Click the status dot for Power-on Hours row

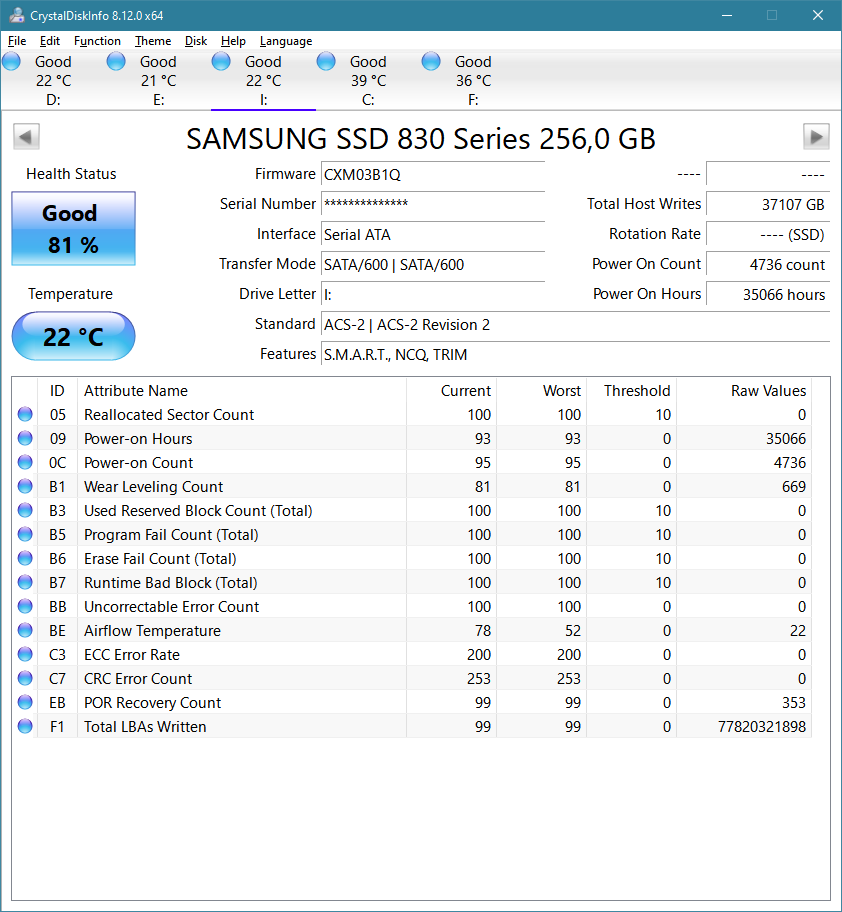(x=25, y=438)
